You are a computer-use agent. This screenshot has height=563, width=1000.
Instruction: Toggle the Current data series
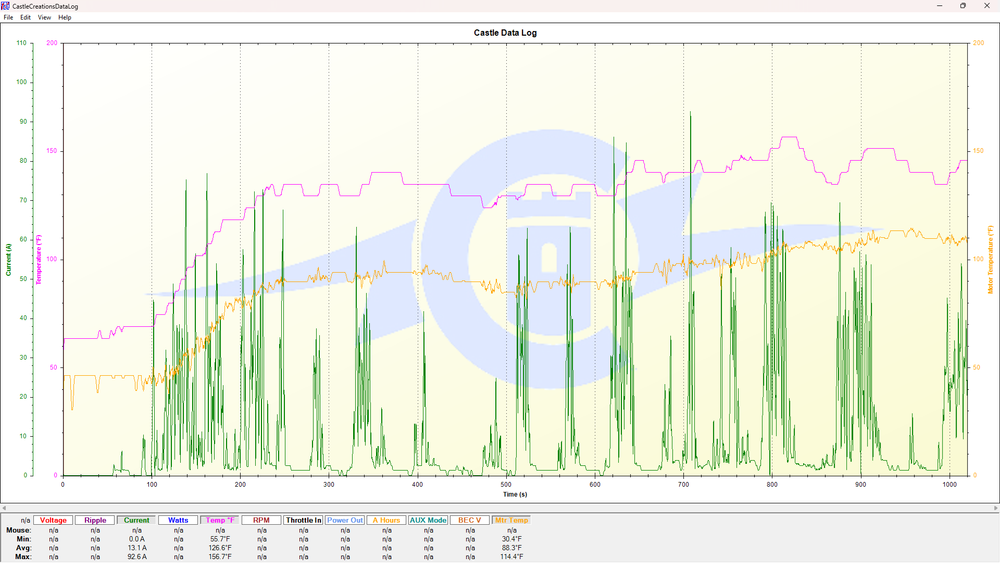pos(136,520)
